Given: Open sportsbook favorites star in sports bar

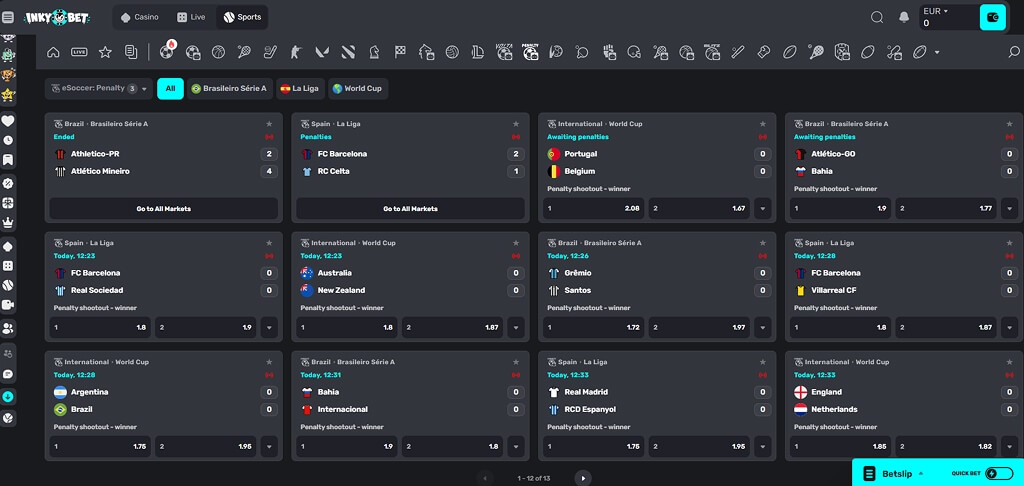Looking at the screenshot, I should pos(105,52).
